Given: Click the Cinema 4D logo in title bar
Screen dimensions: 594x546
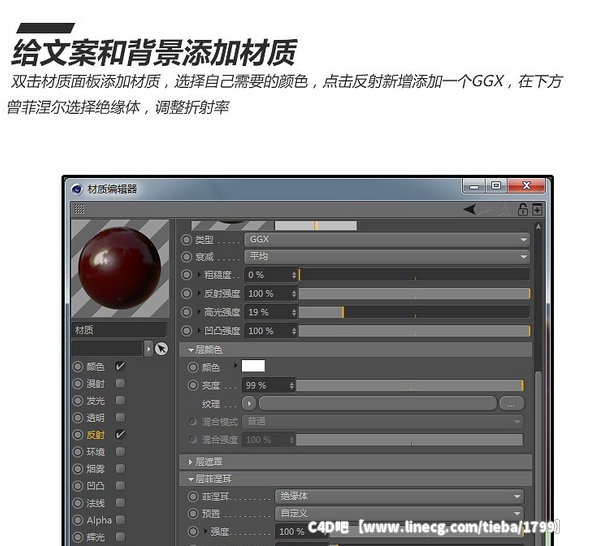Looking at the screenshot, I should point(77,189).
